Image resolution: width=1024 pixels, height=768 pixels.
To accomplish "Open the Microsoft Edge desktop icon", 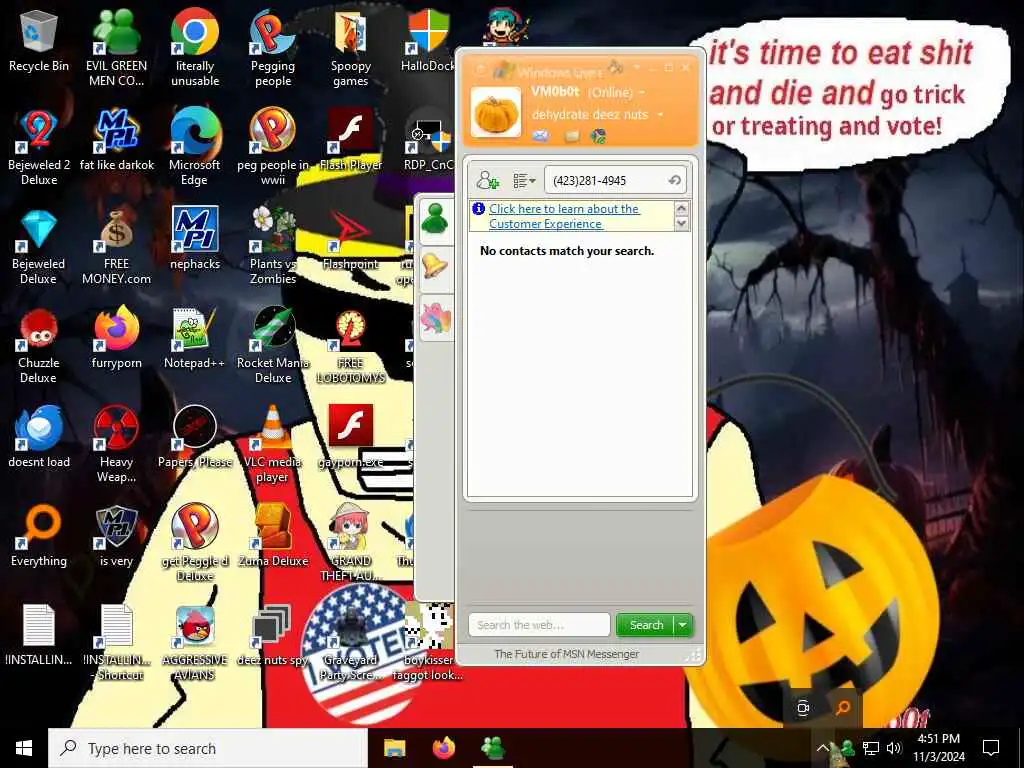I will [x=195, y=147].
